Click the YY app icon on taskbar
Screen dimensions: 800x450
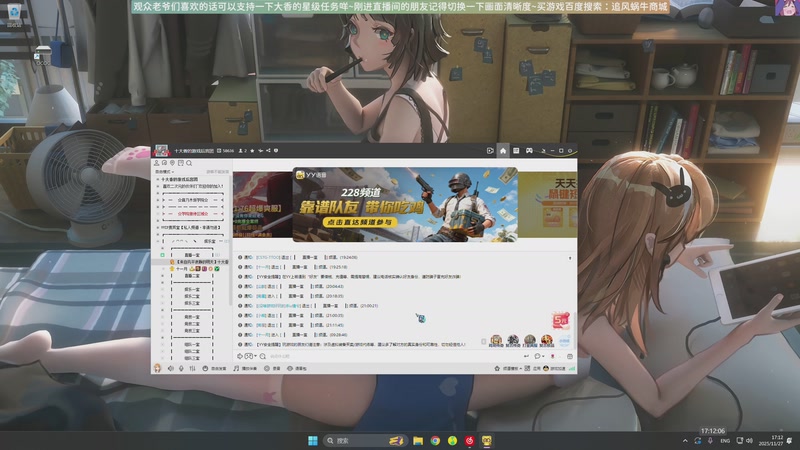(x=487, y=440)
